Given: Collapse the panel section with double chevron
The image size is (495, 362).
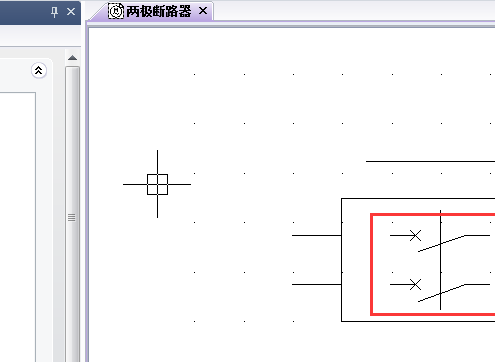Looking at the screenshot, I should point(39,70).
